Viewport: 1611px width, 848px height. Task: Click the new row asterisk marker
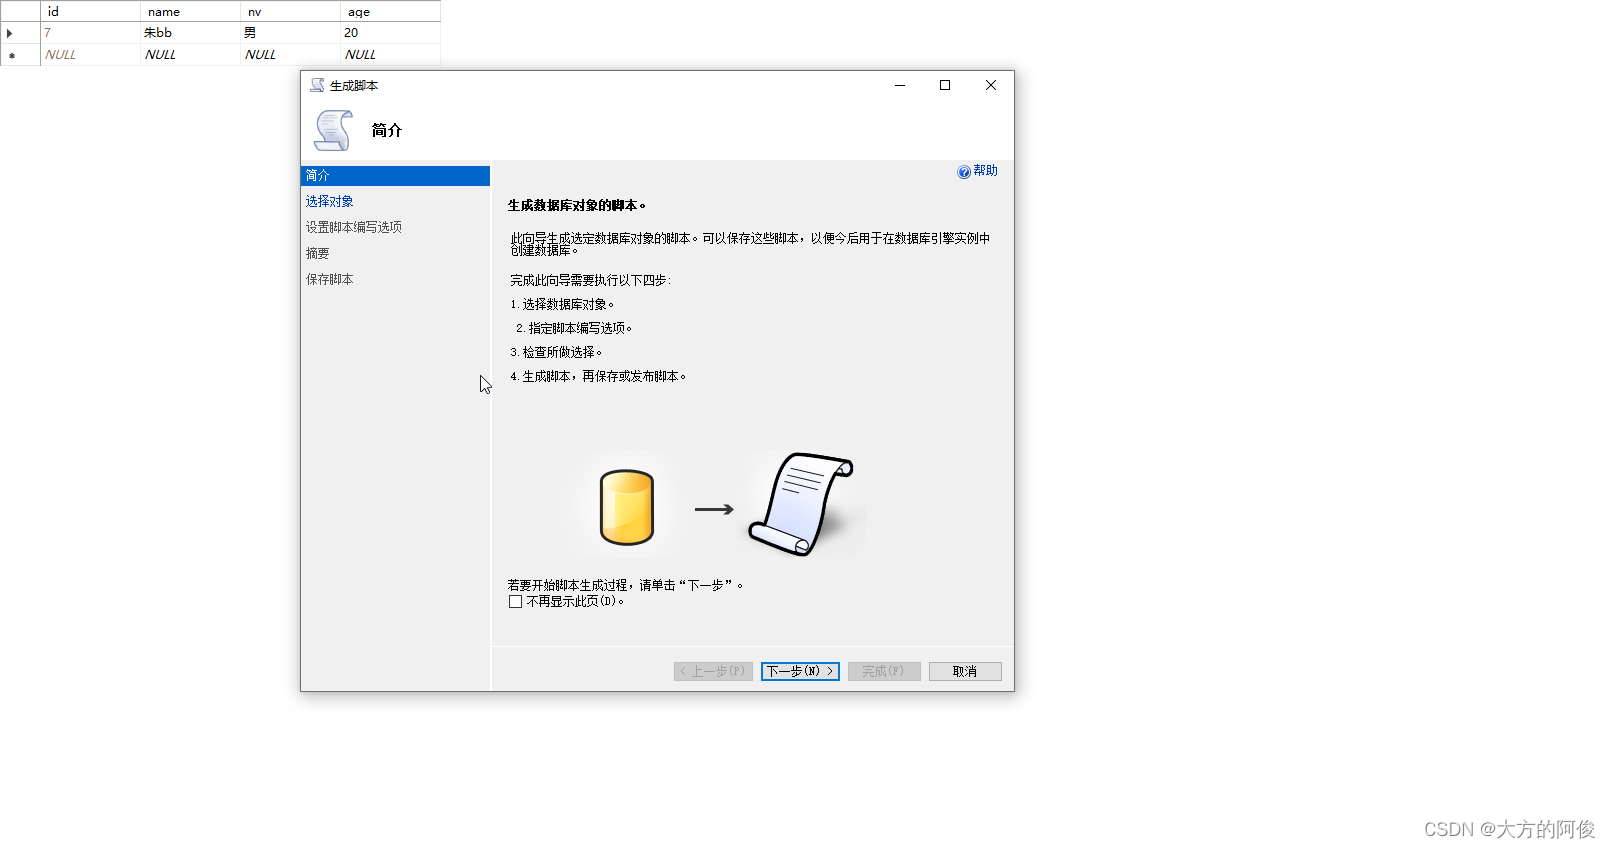point(12,55)
